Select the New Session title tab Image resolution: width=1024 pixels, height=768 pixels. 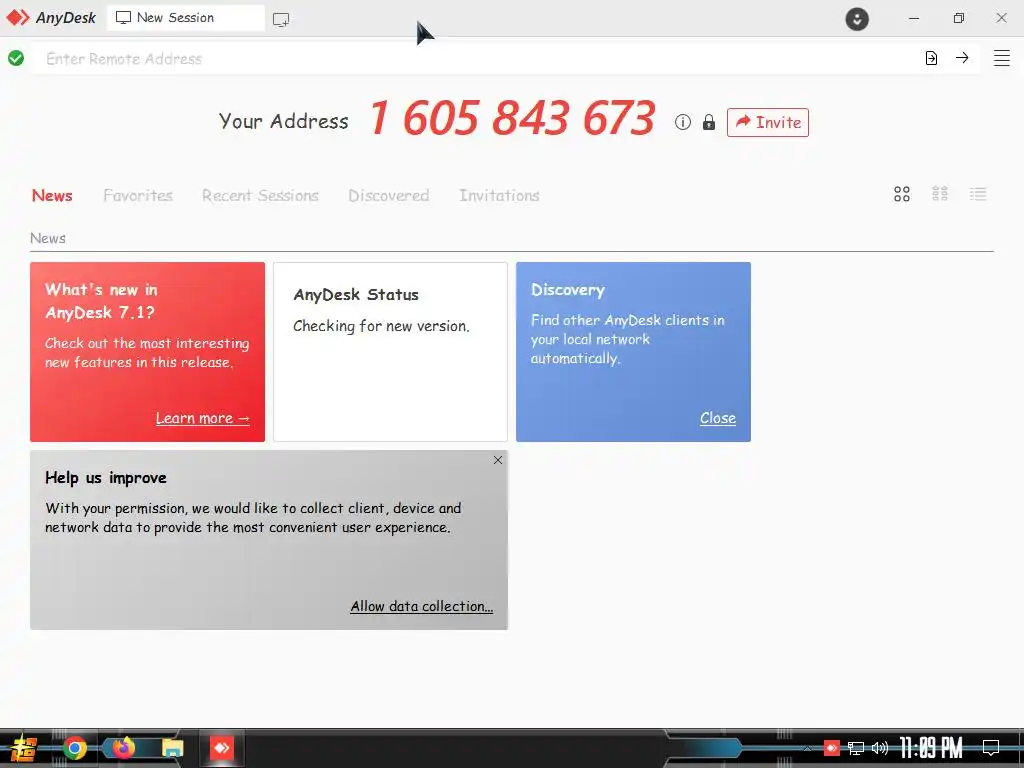(185, 18)
